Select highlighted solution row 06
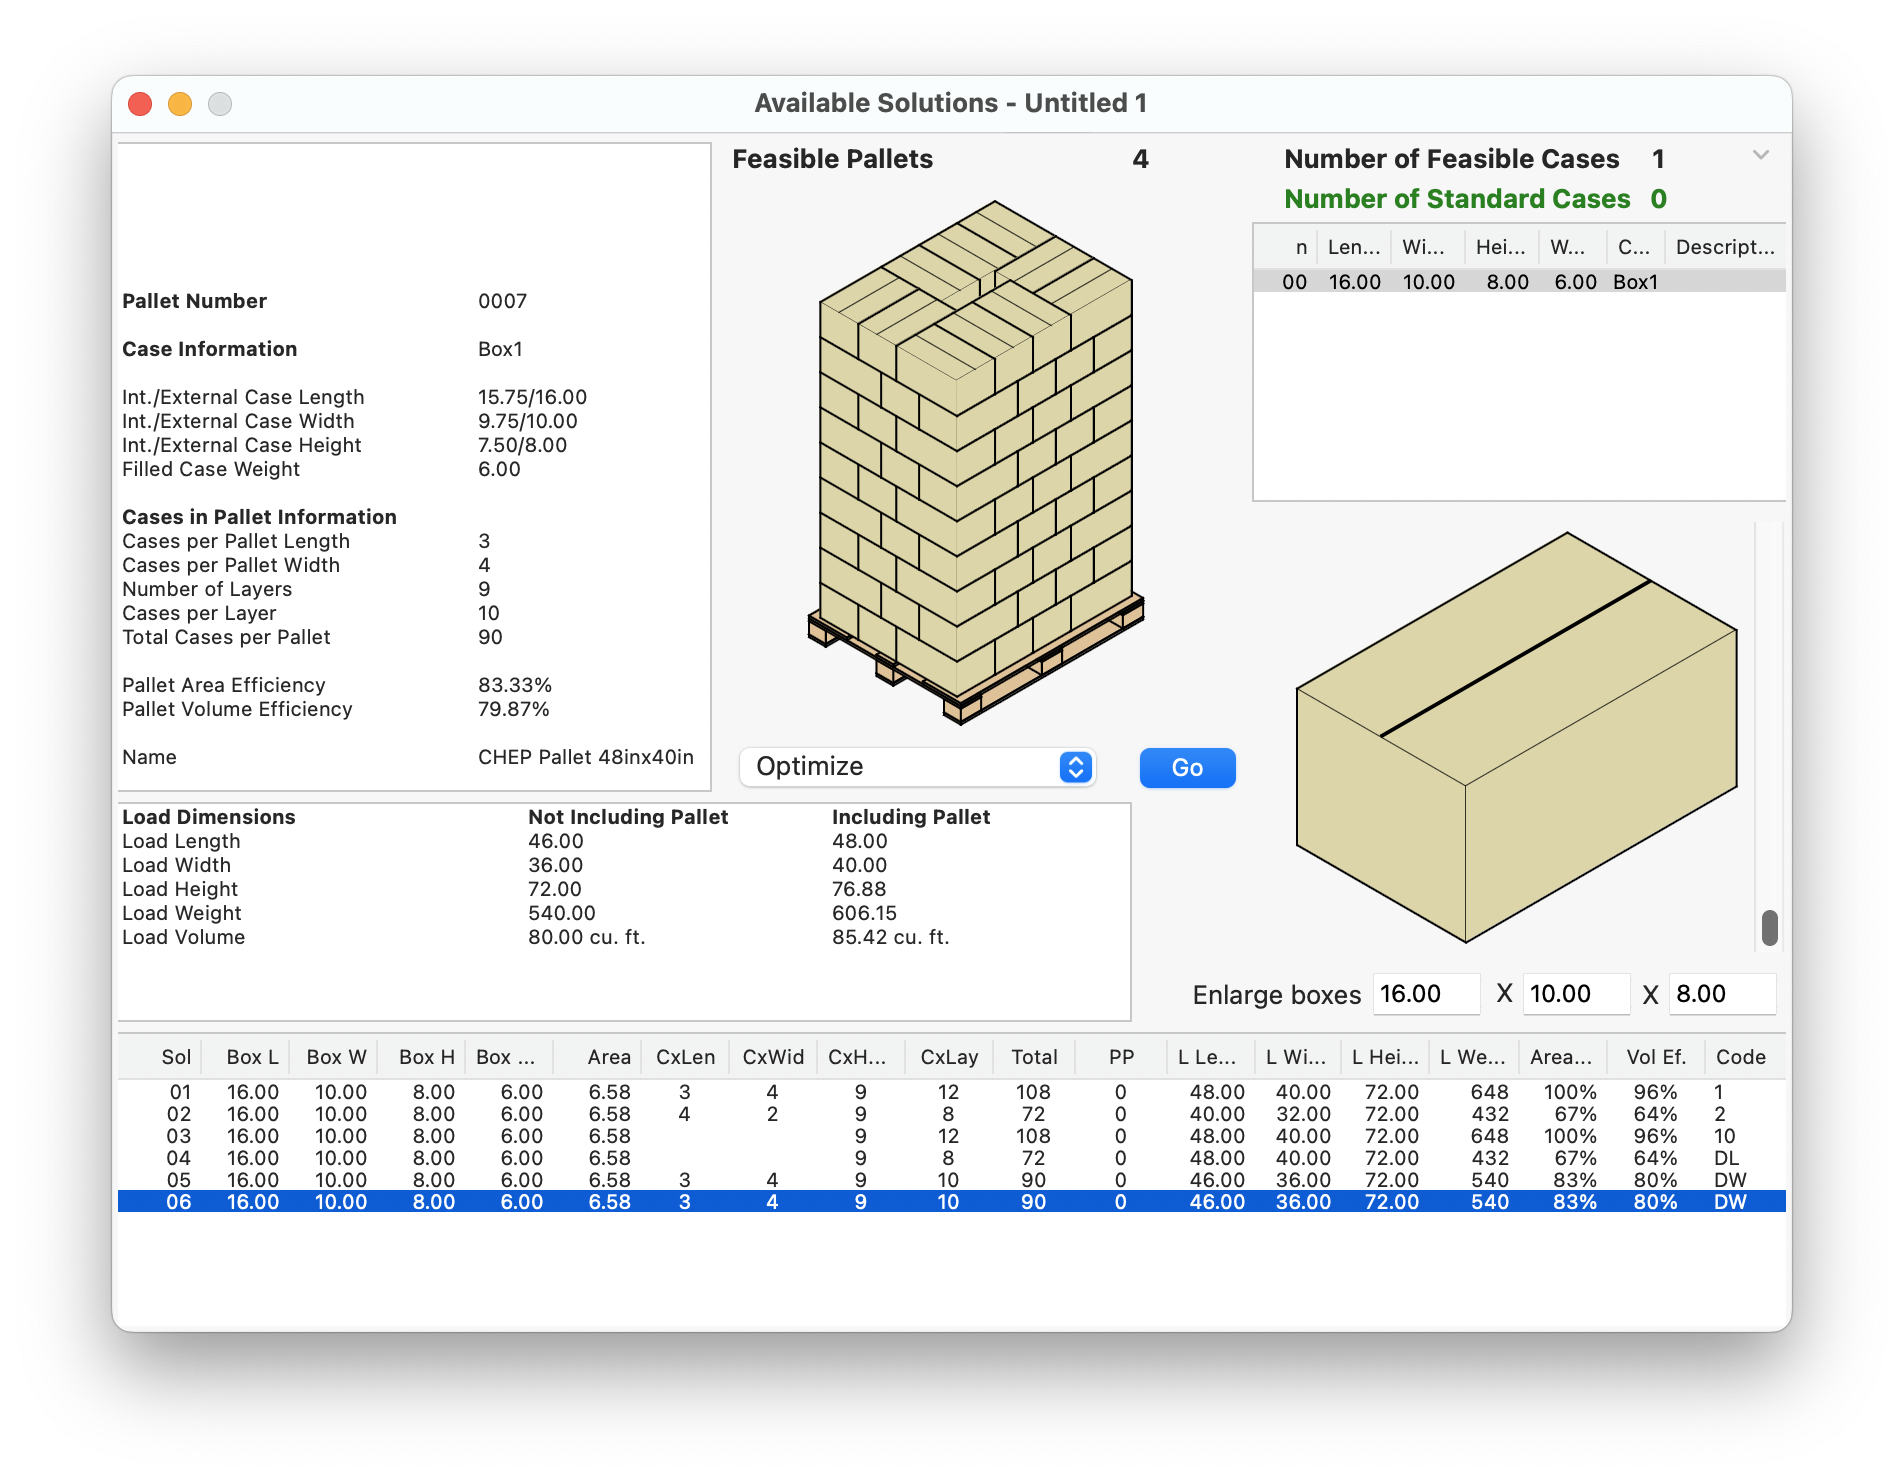Screen dimensions: 1904x1480 (x=951, y=1202)
